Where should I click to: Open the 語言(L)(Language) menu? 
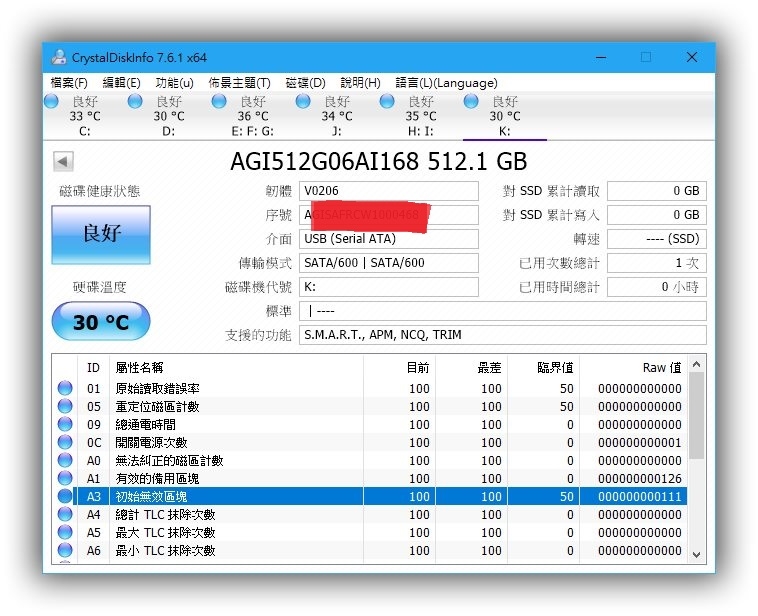(446, 83)
